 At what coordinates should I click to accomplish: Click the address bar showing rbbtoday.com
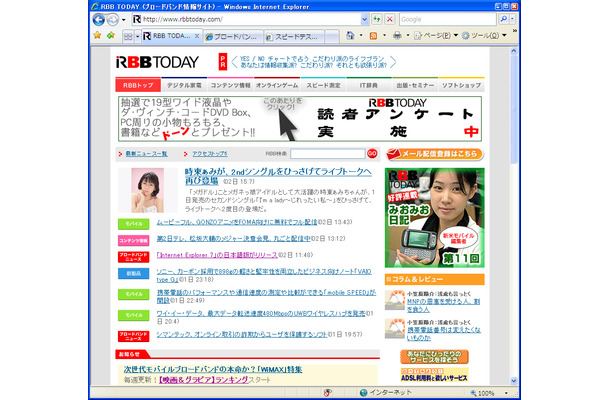pyautogui.click(x=245, y=19)
